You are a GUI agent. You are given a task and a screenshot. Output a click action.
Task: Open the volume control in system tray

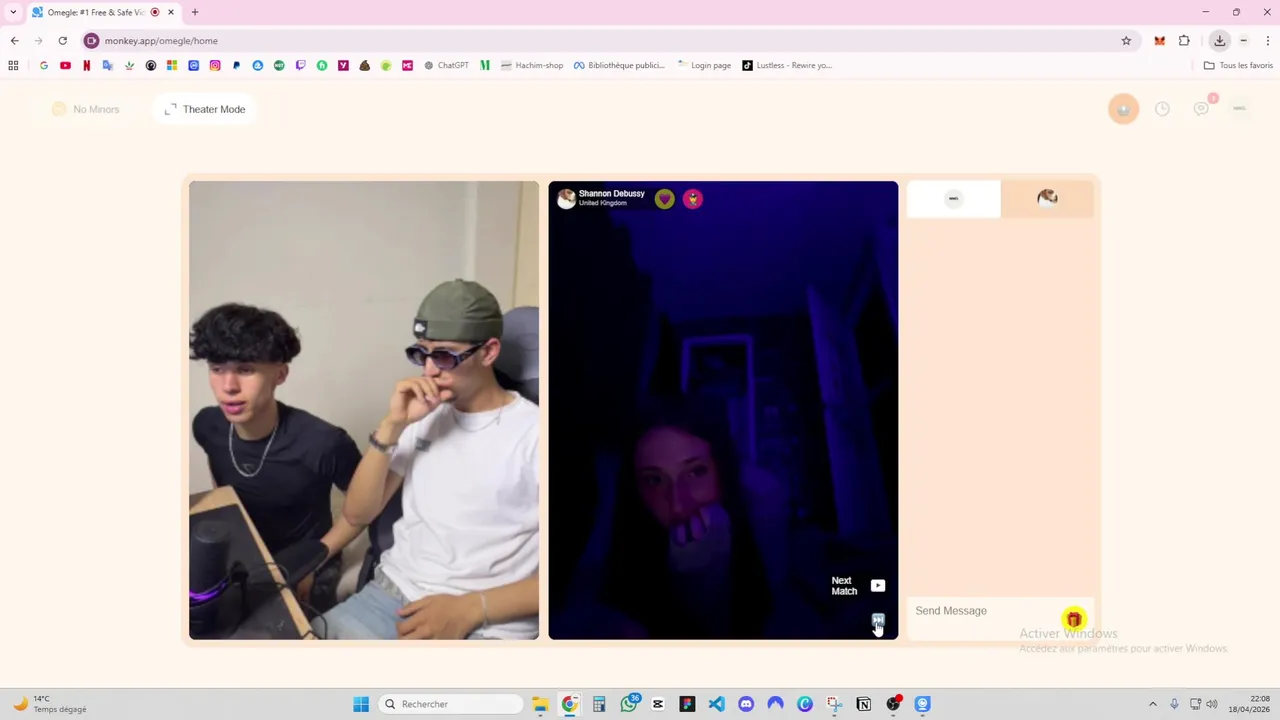1212,704
